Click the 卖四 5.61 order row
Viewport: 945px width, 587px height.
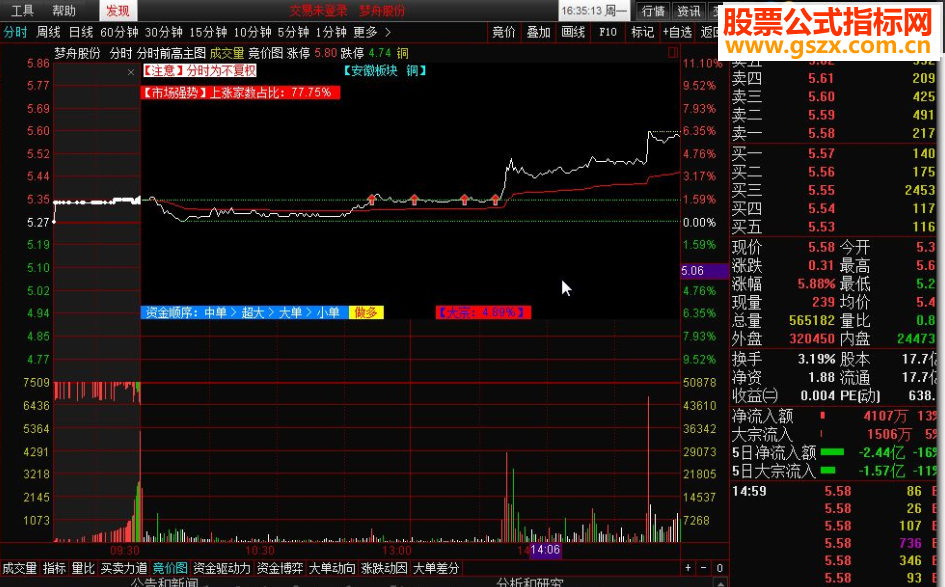click(x=834, y=78)
